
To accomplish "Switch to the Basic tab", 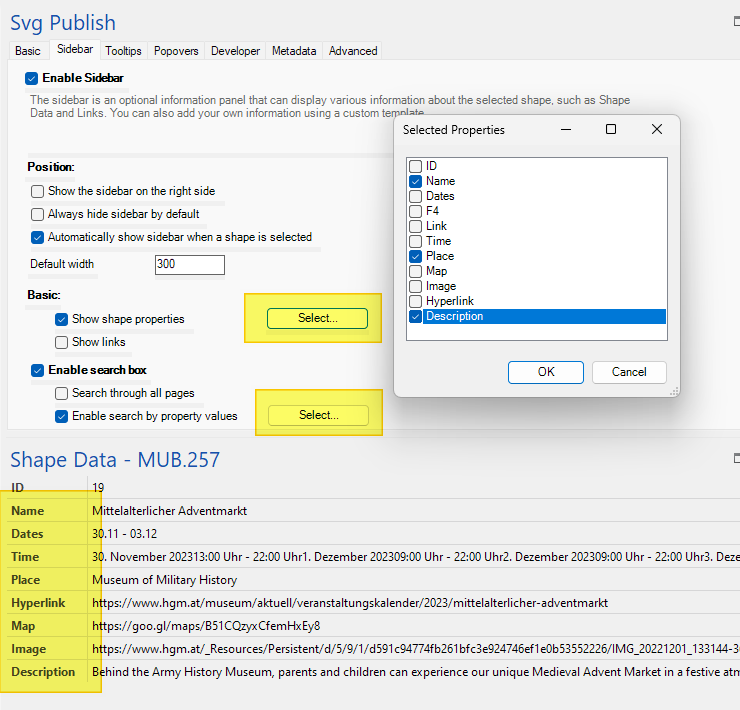I will pos(27,51).
